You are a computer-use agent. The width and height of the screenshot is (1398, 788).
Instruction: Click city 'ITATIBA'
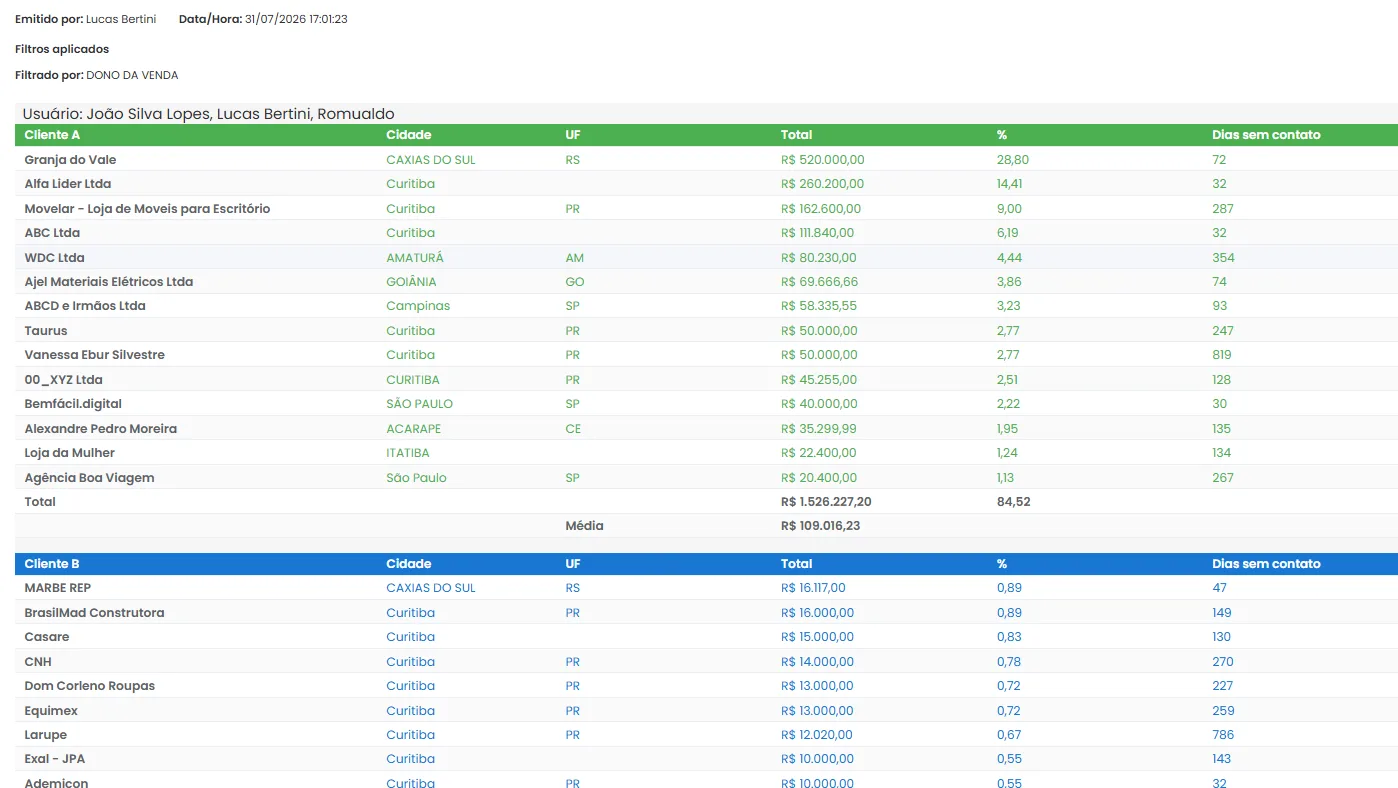pos(408,453)
